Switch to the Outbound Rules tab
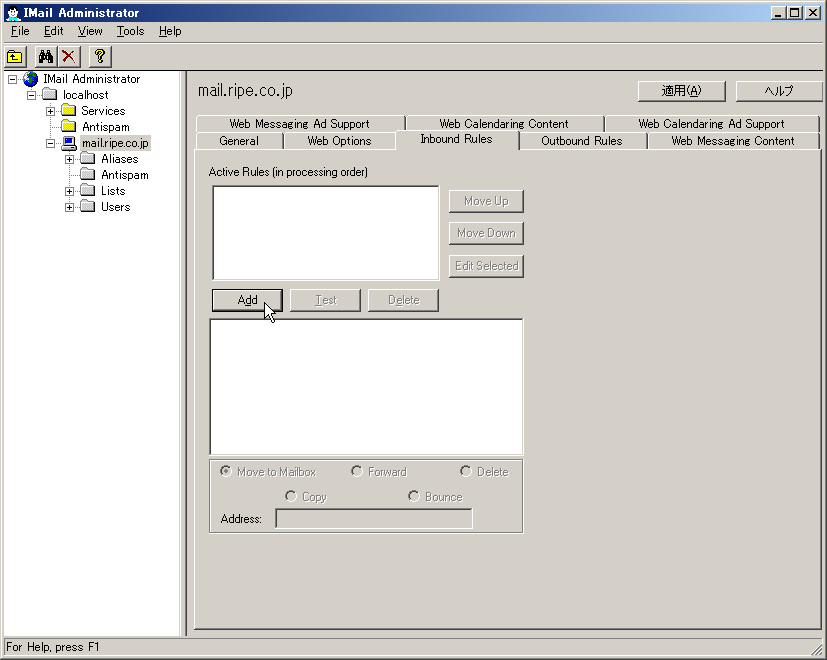 pyautogui.click(x=582, y=141)
